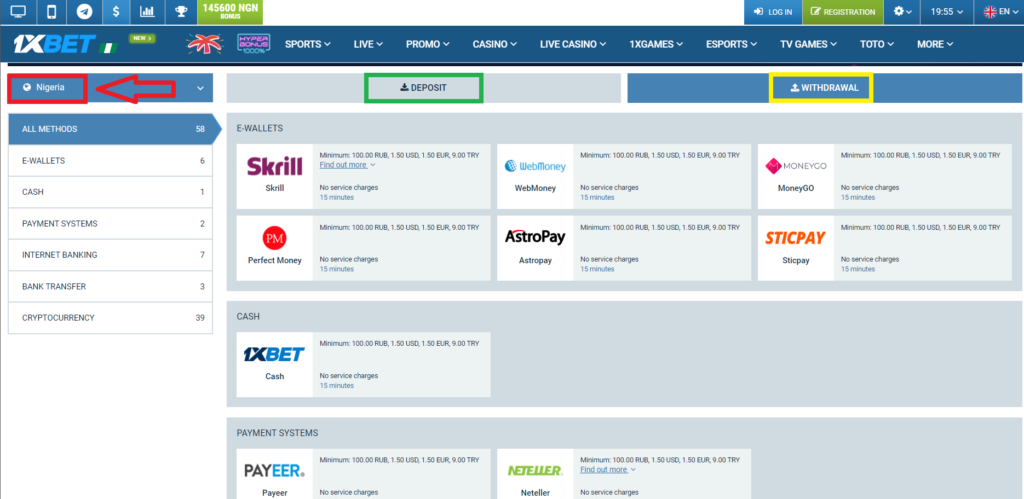This screenshot has width=1024, height=499.
Task: Open the mobile phone app icon
Action: point(52,12)
